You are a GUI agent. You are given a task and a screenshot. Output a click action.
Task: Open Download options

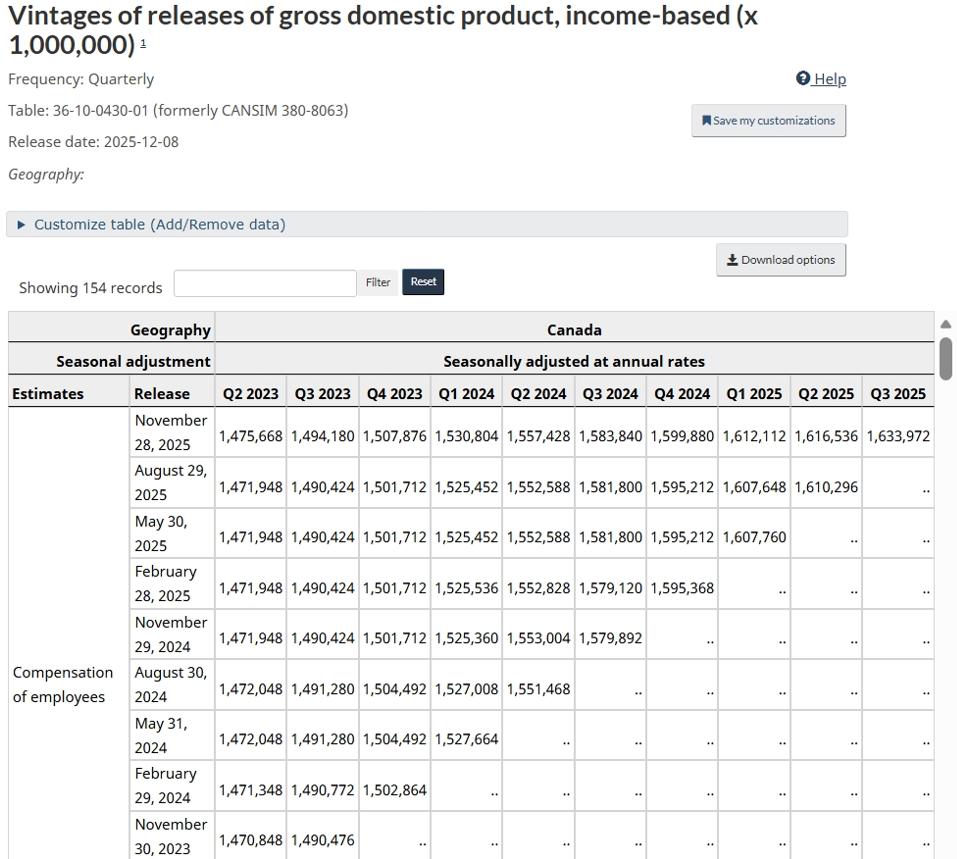pyautogui.click(x=781, y=259)
